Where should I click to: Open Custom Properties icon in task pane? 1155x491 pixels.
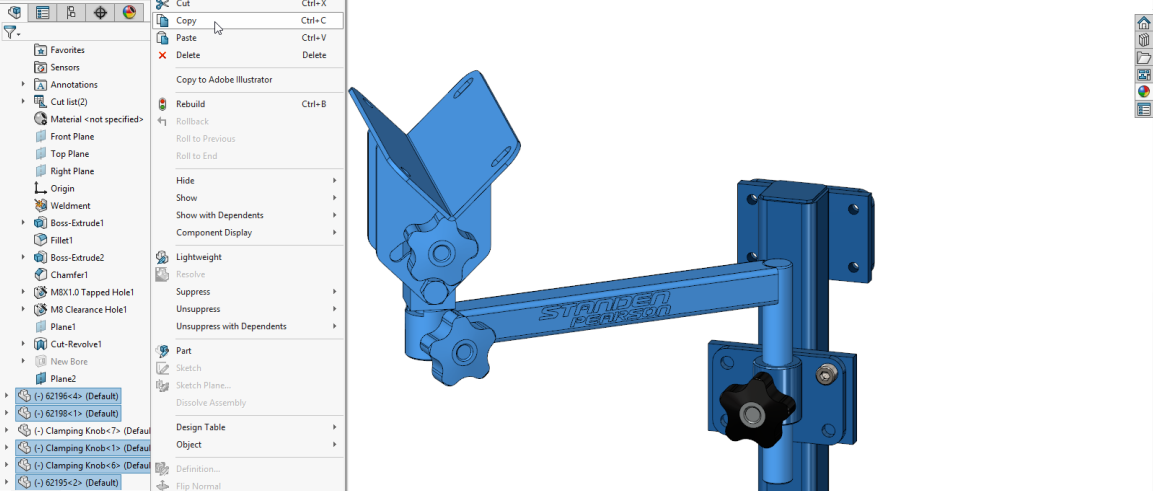tap(1144, 109)
